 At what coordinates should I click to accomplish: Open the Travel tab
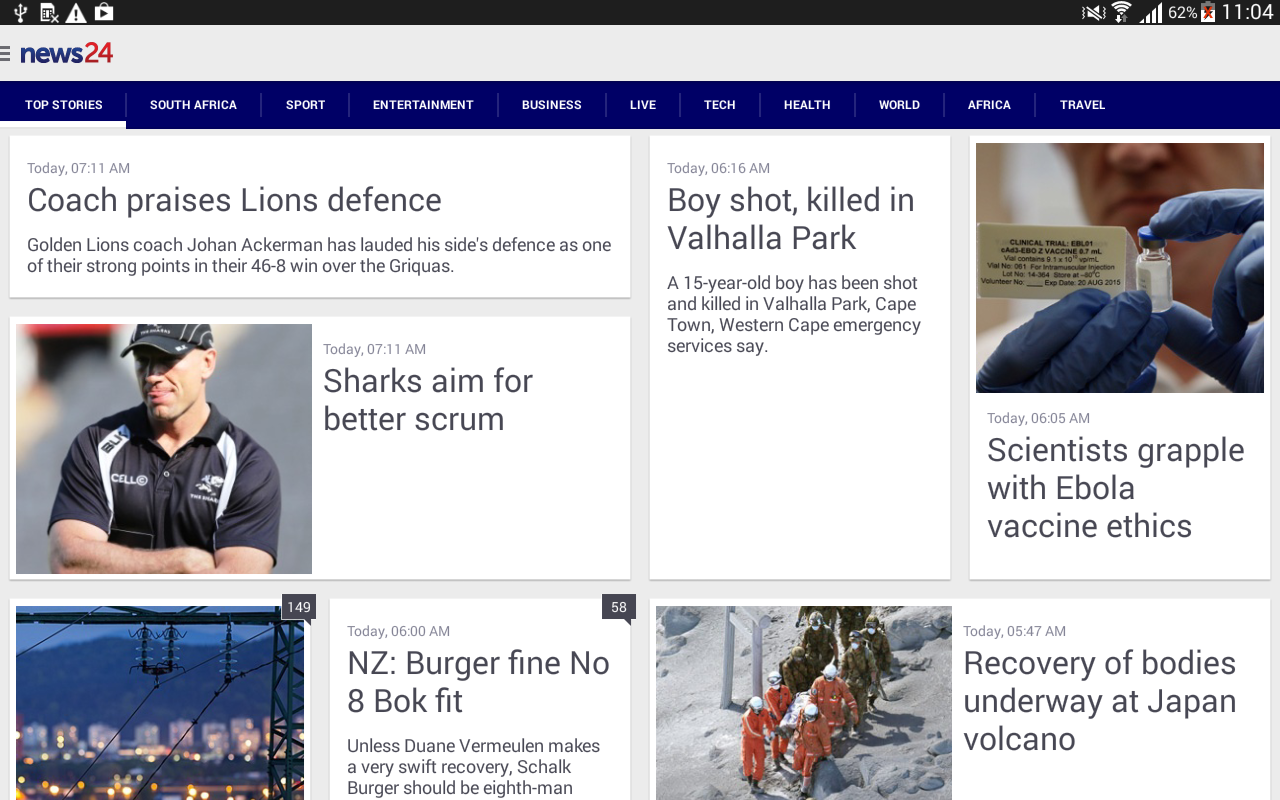click(1082, 105)
